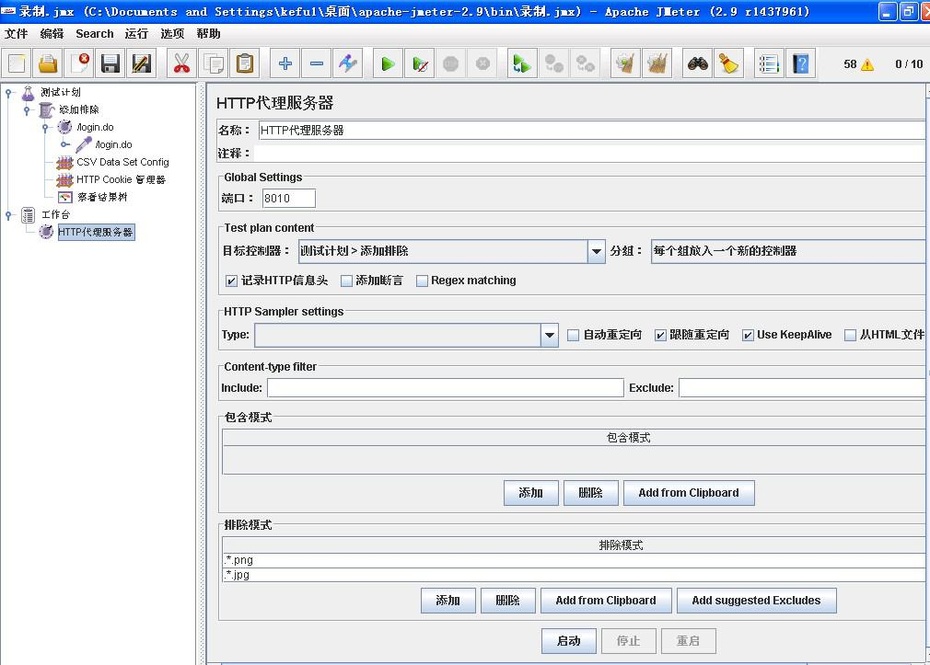Click the Remote Shutdown All icon

click(x=585, y=63)
